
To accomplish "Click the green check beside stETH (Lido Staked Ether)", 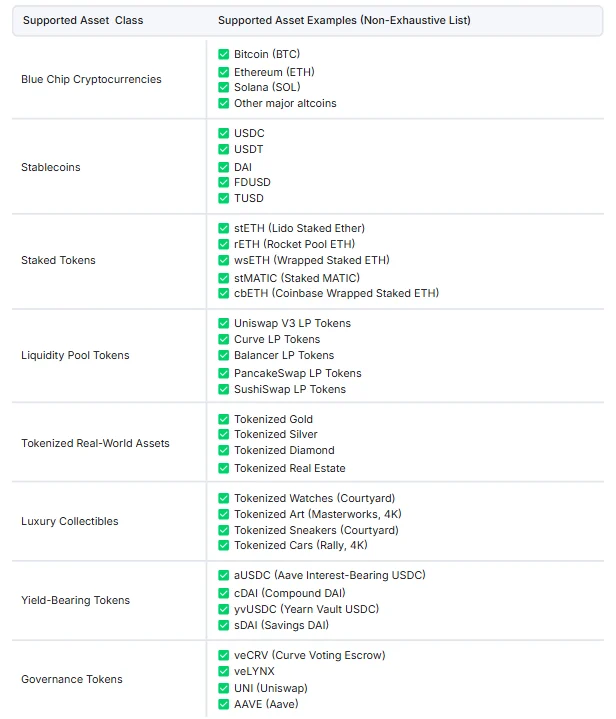I will (x=224, y=228).
